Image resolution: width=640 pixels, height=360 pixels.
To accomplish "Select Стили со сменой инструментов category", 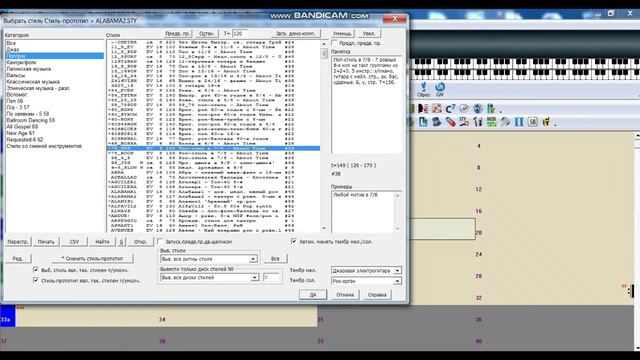I will click(54, 146).
